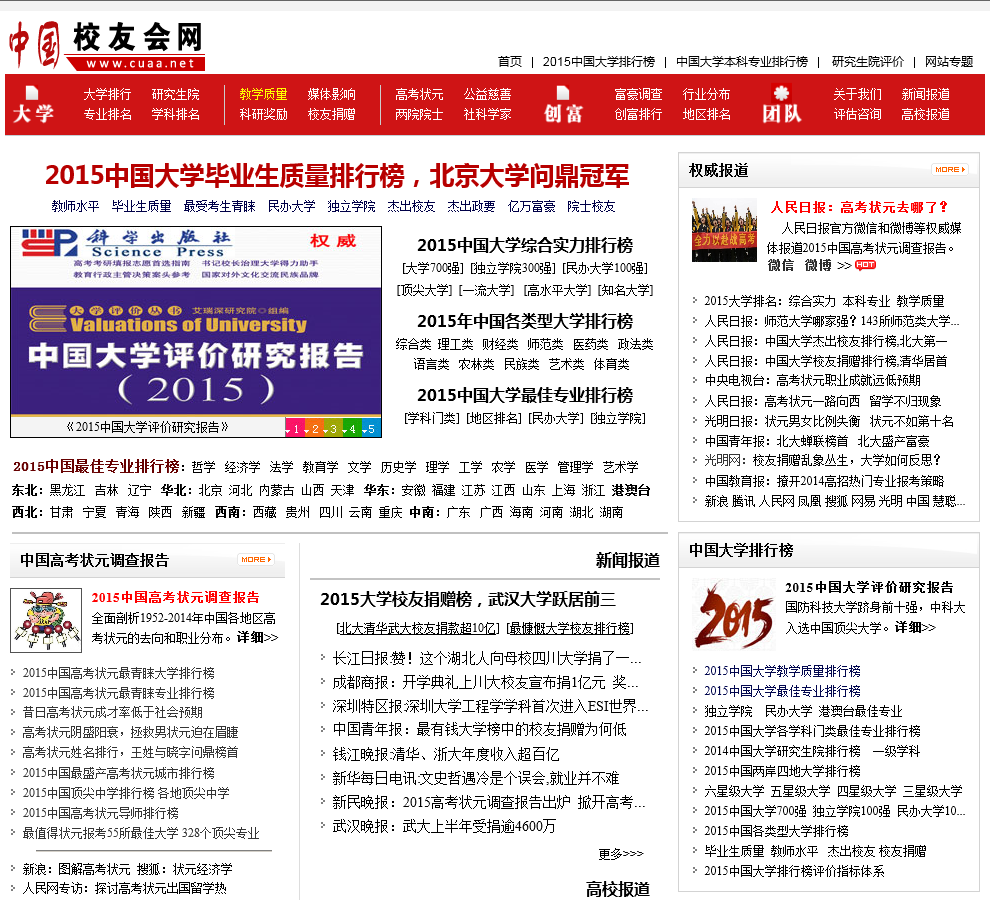Select 大学排行 in red navbar

pyautogui.click(x=107, y=95)
